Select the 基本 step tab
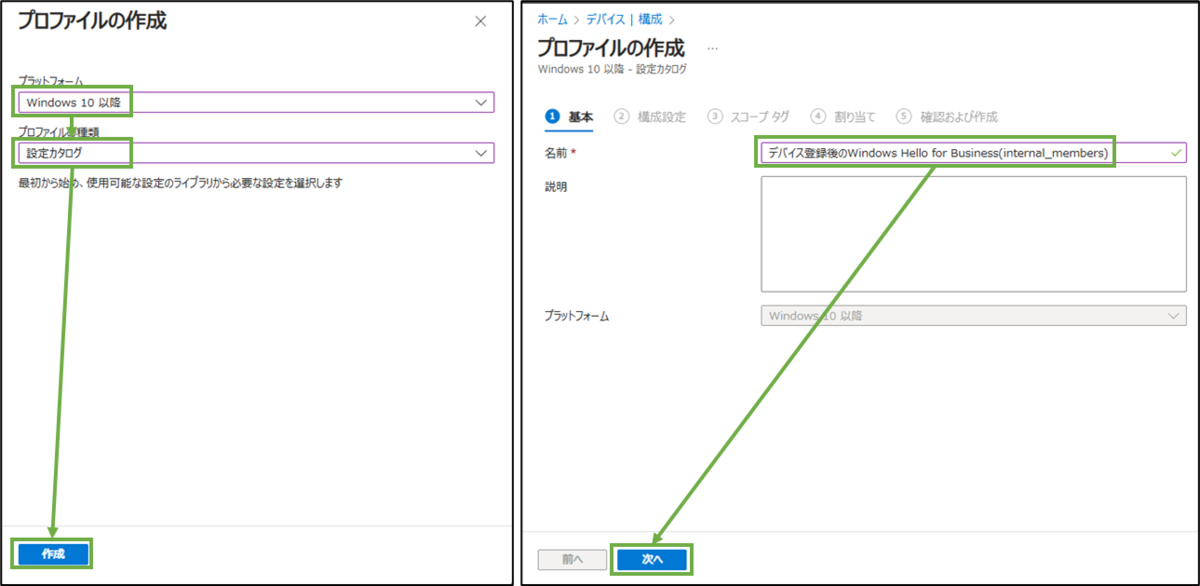 coord(569,117)
